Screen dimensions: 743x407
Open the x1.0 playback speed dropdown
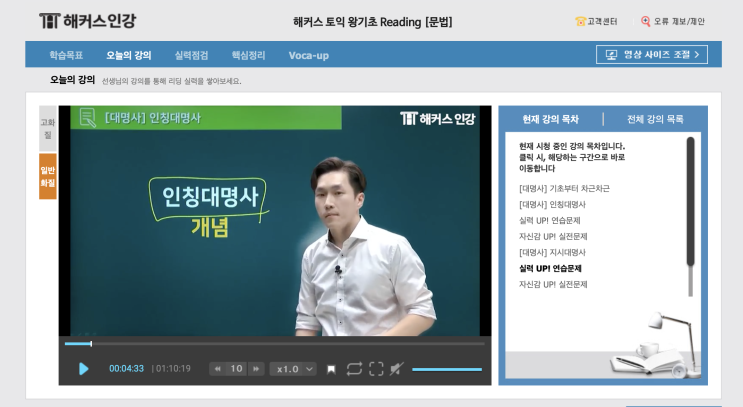[292, 369]
